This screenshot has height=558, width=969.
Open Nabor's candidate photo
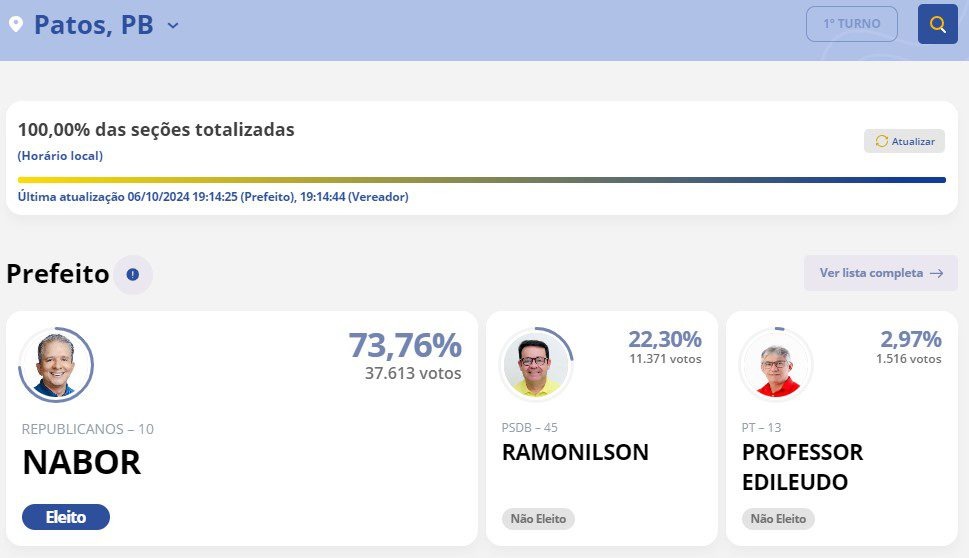[56, 365]
